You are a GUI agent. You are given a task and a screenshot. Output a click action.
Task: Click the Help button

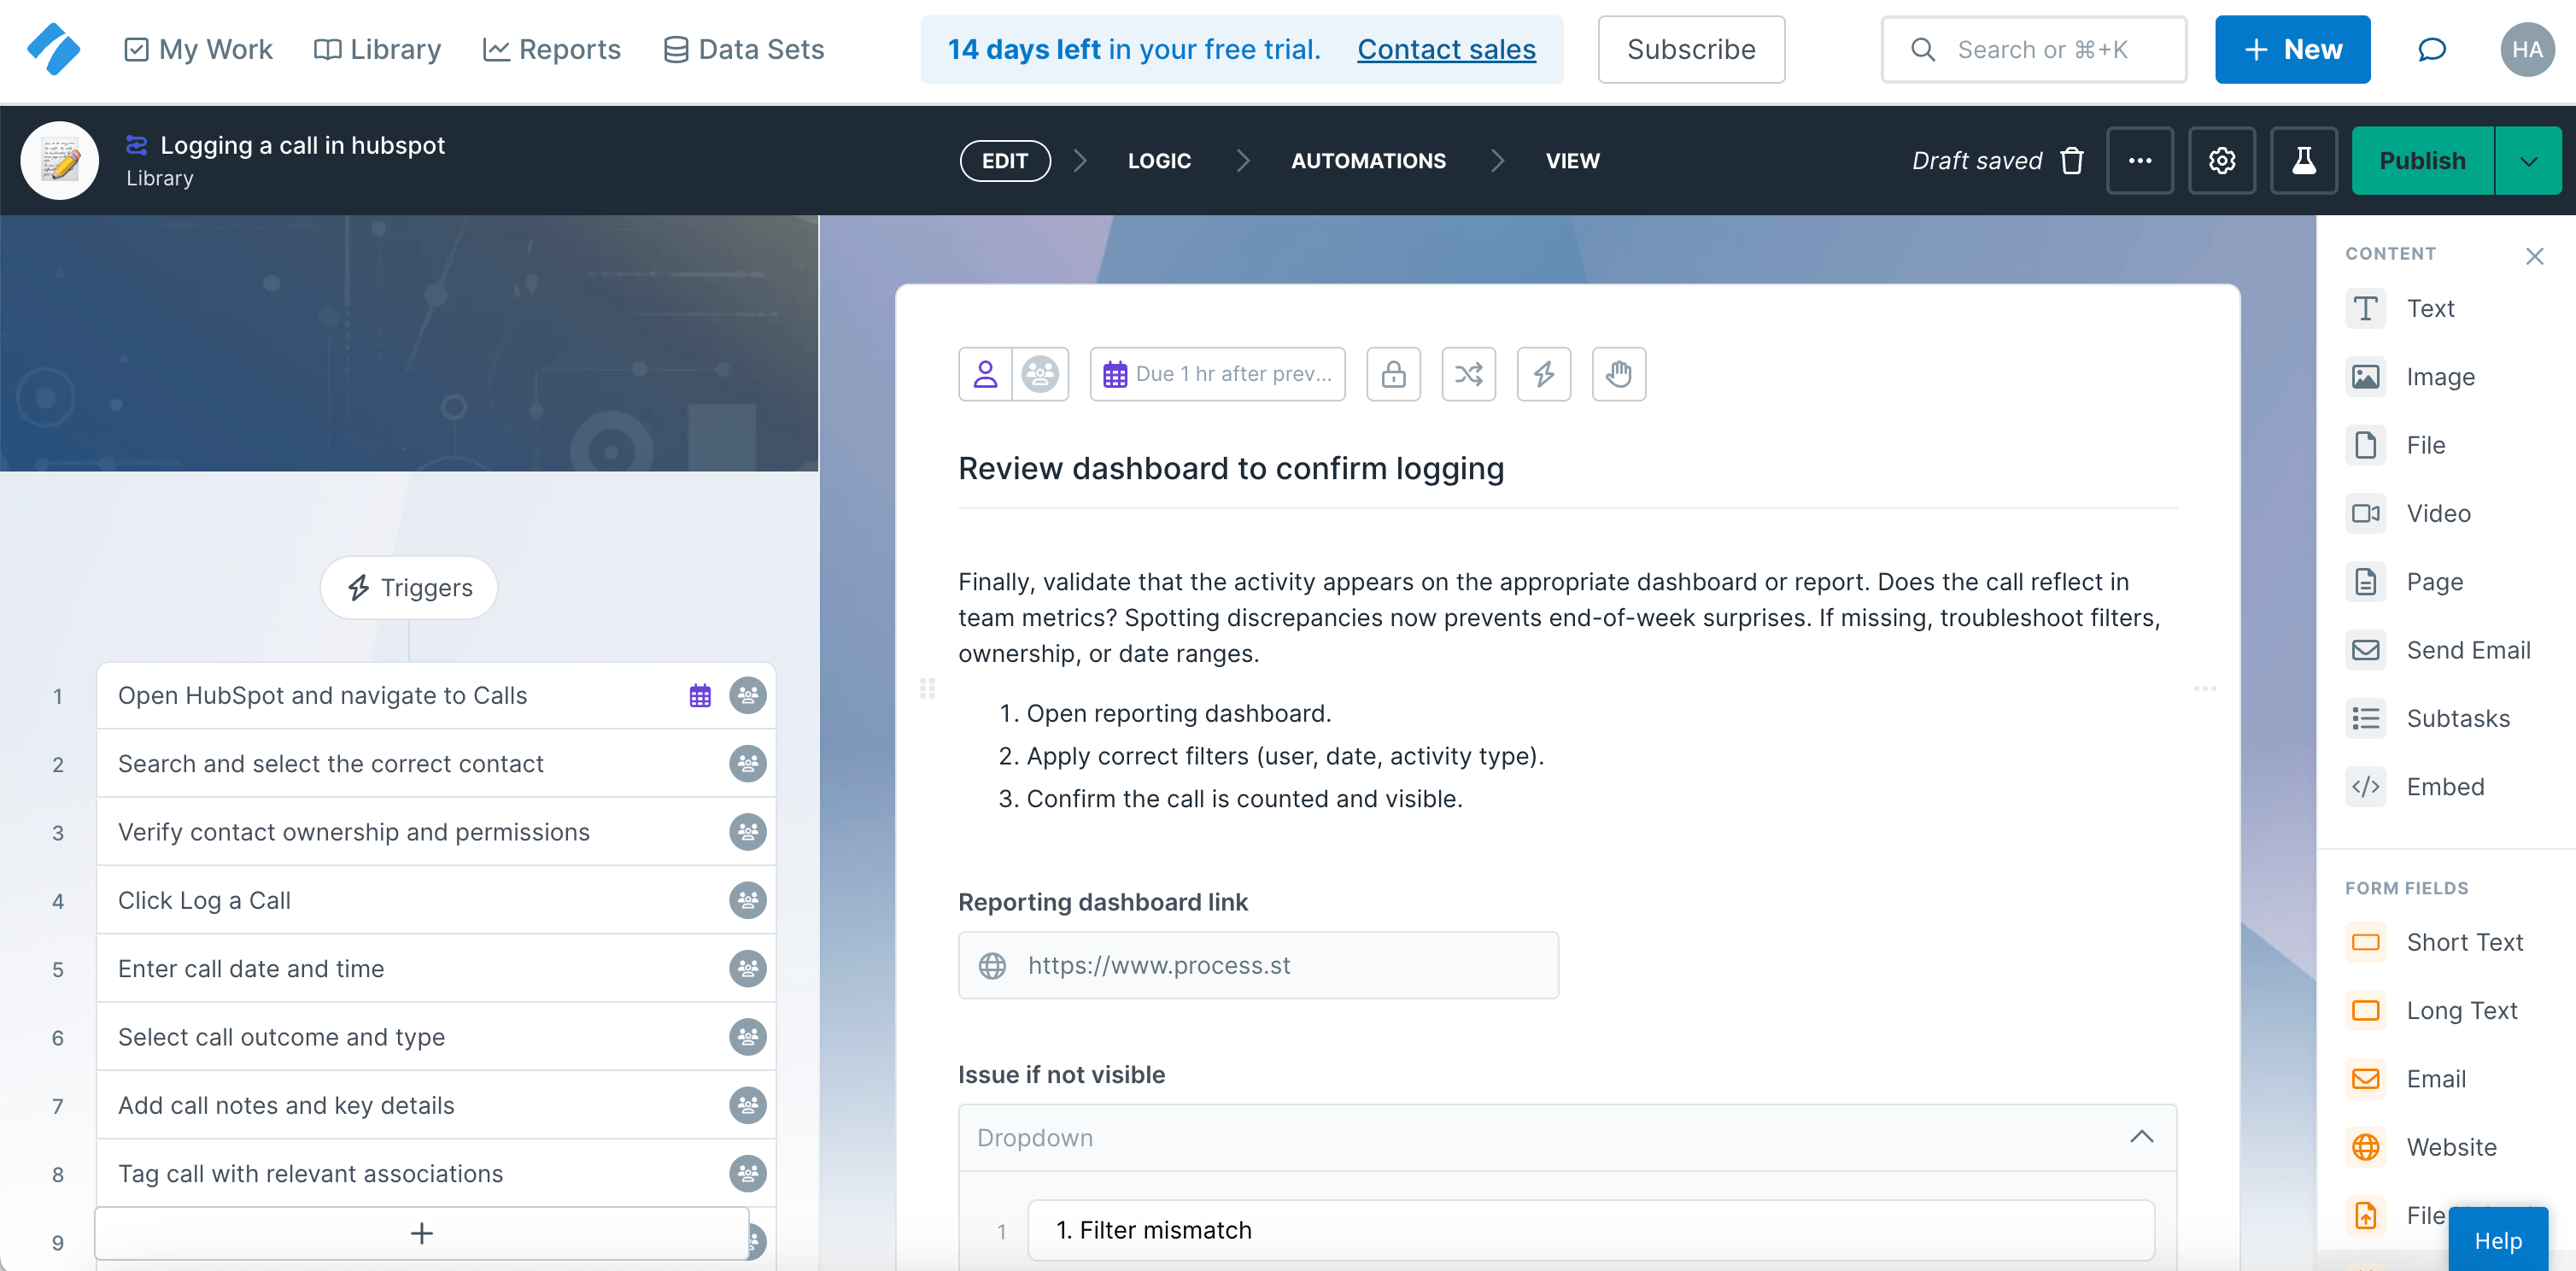click(2498, 1240)
